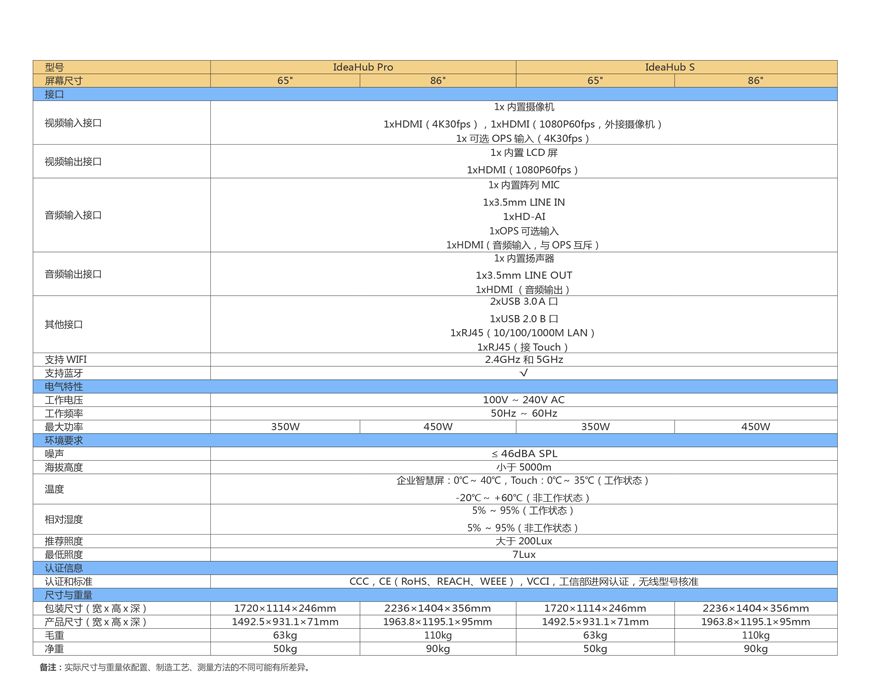Click the '备注' footnote below the table
The image size is (889, 690).
pos(175,667)
